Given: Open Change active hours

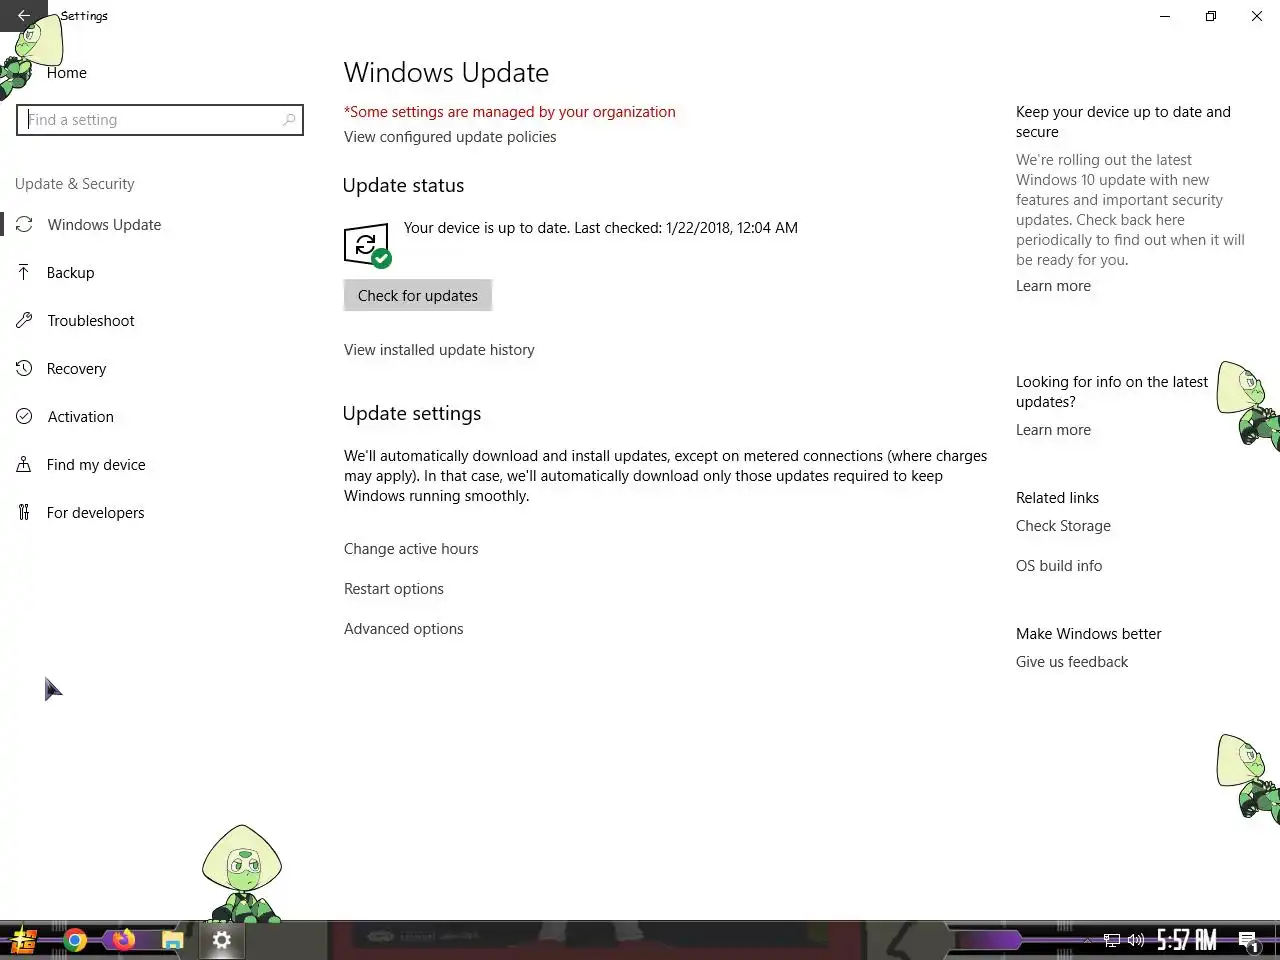Looking at the screenshot, I should tap(411, 549).
